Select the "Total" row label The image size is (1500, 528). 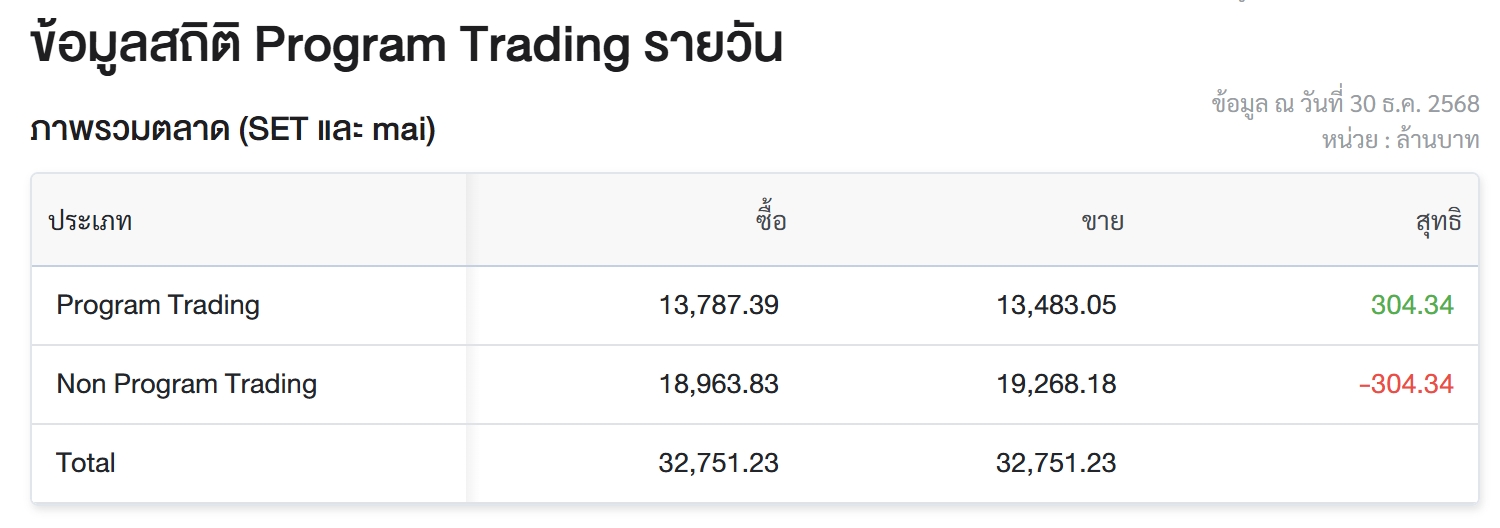click(86, 463)
